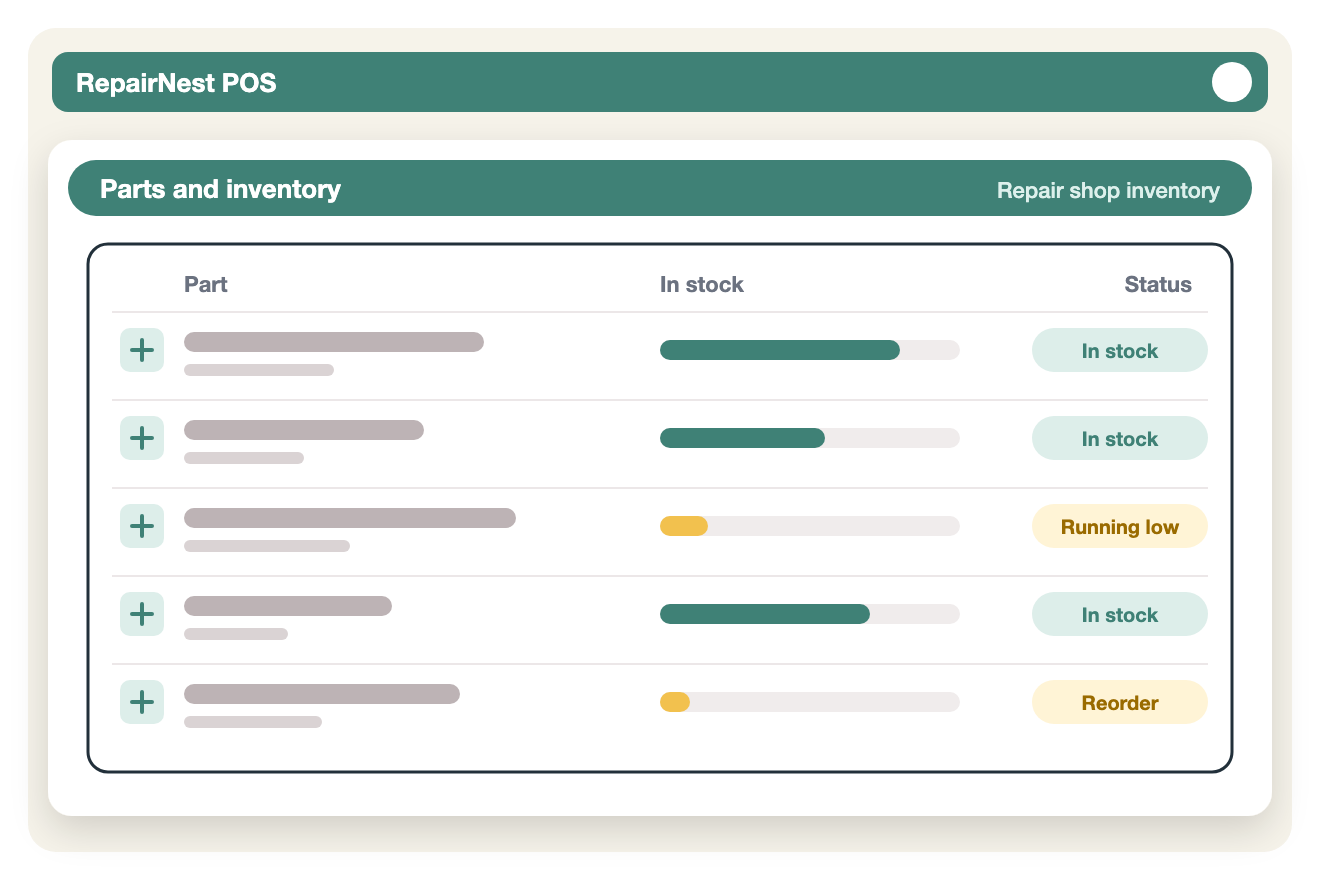Click the In stock column header
This screenshot has width=1320, height=880.
[702, 284]
